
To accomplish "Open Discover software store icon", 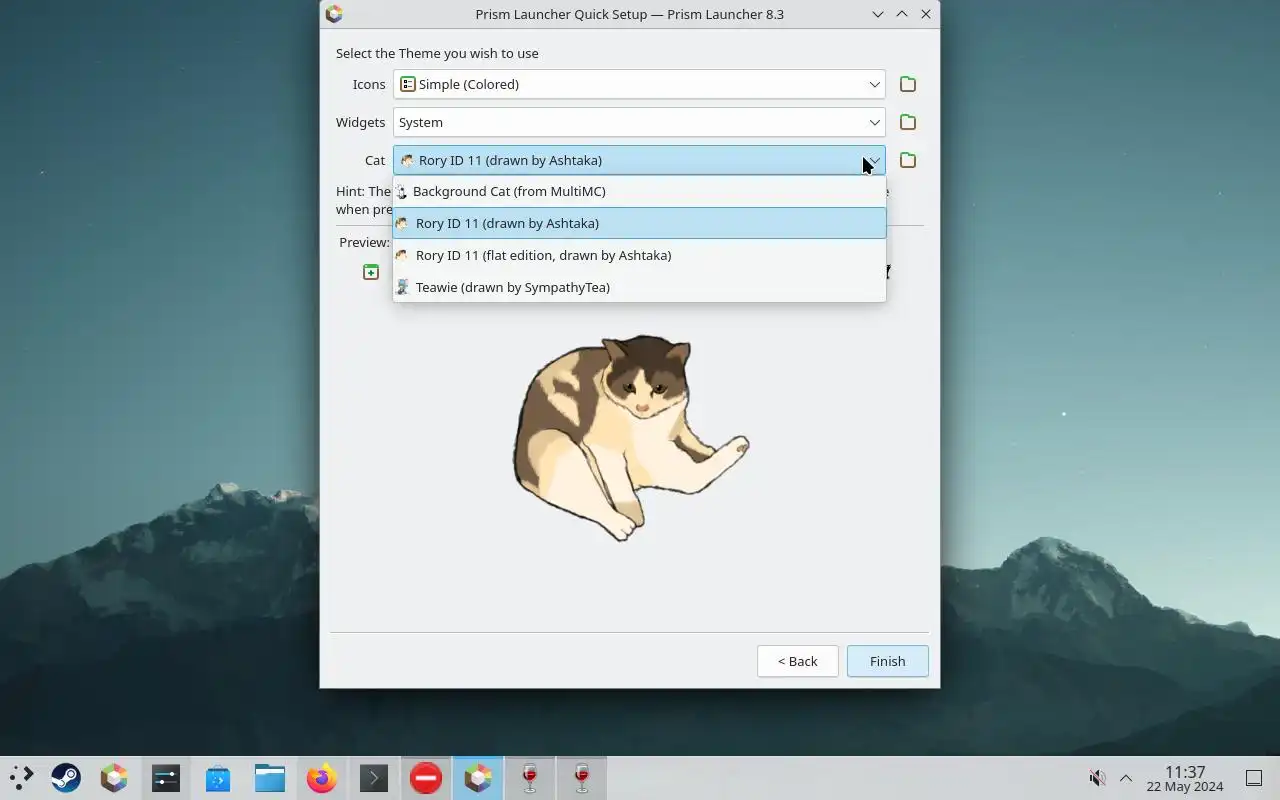I will tap(218, 777).
